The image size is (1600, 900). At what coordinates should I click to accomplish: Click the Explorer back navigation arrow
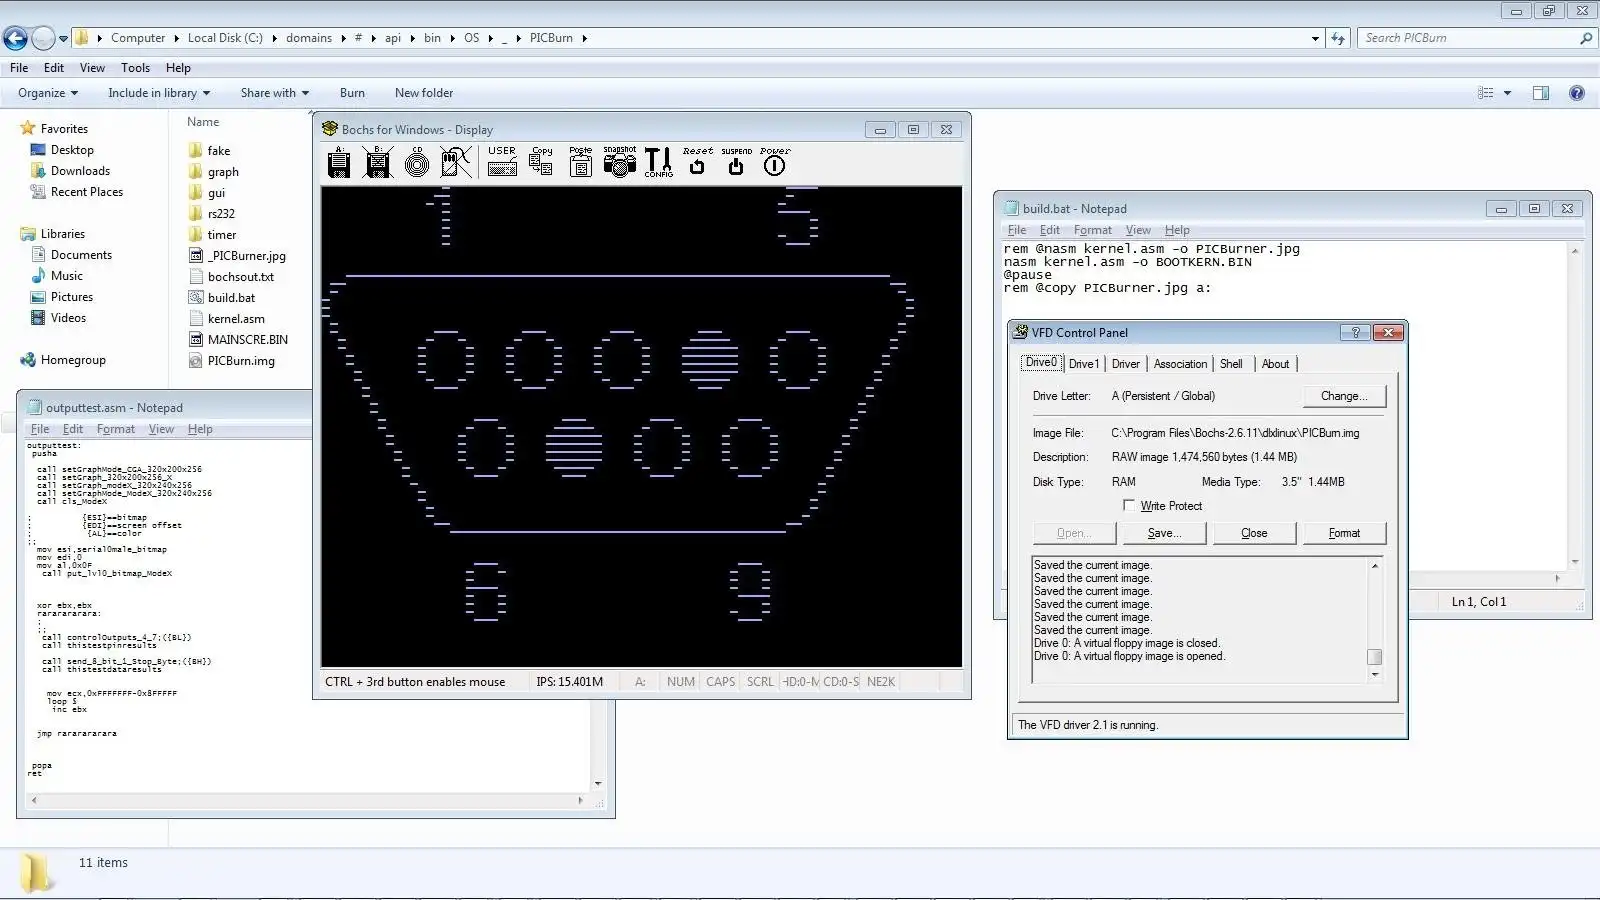click(16, 38)
